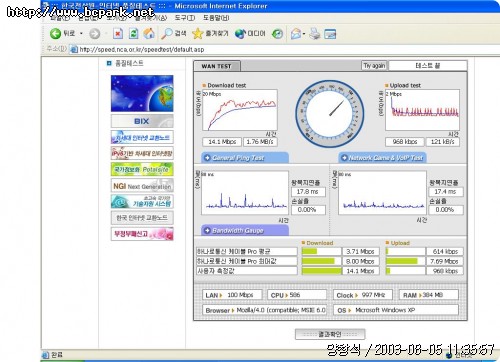Open the NGI Next Generation banner
This screenshot has height=362, width=500.
click(142, 186)
